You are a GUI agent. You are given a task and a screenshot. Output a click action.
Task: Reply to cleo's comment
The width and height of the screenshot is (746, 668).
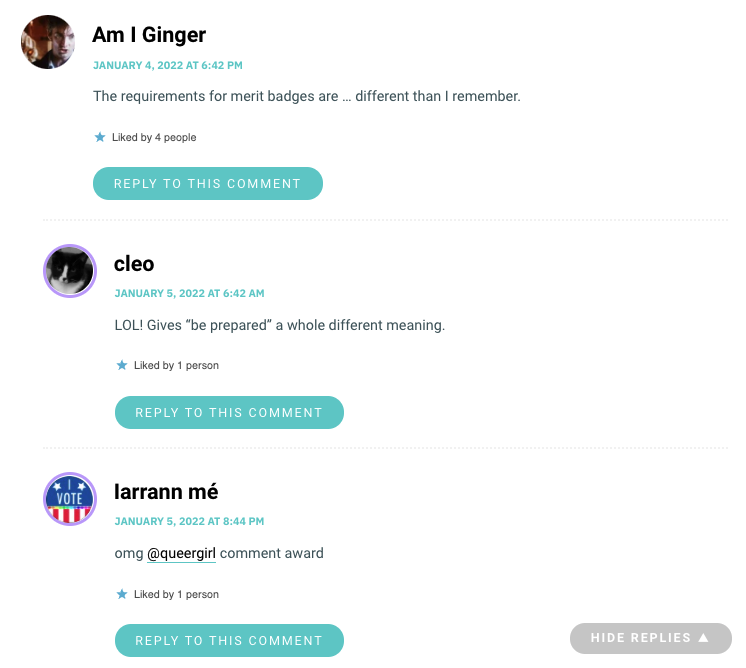pyautogui.click(x=229, y=413)
